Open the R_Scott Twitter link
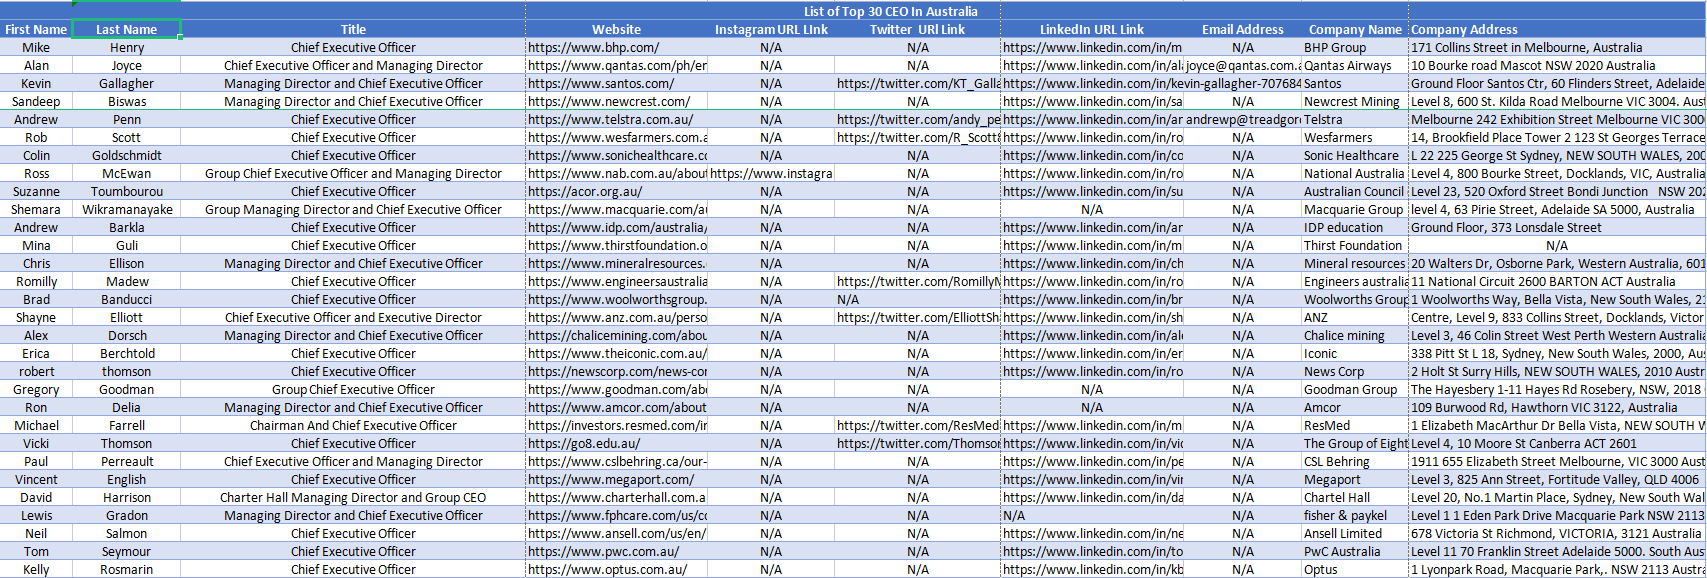Screen dimensions: 1707x578 click(918, 137)
